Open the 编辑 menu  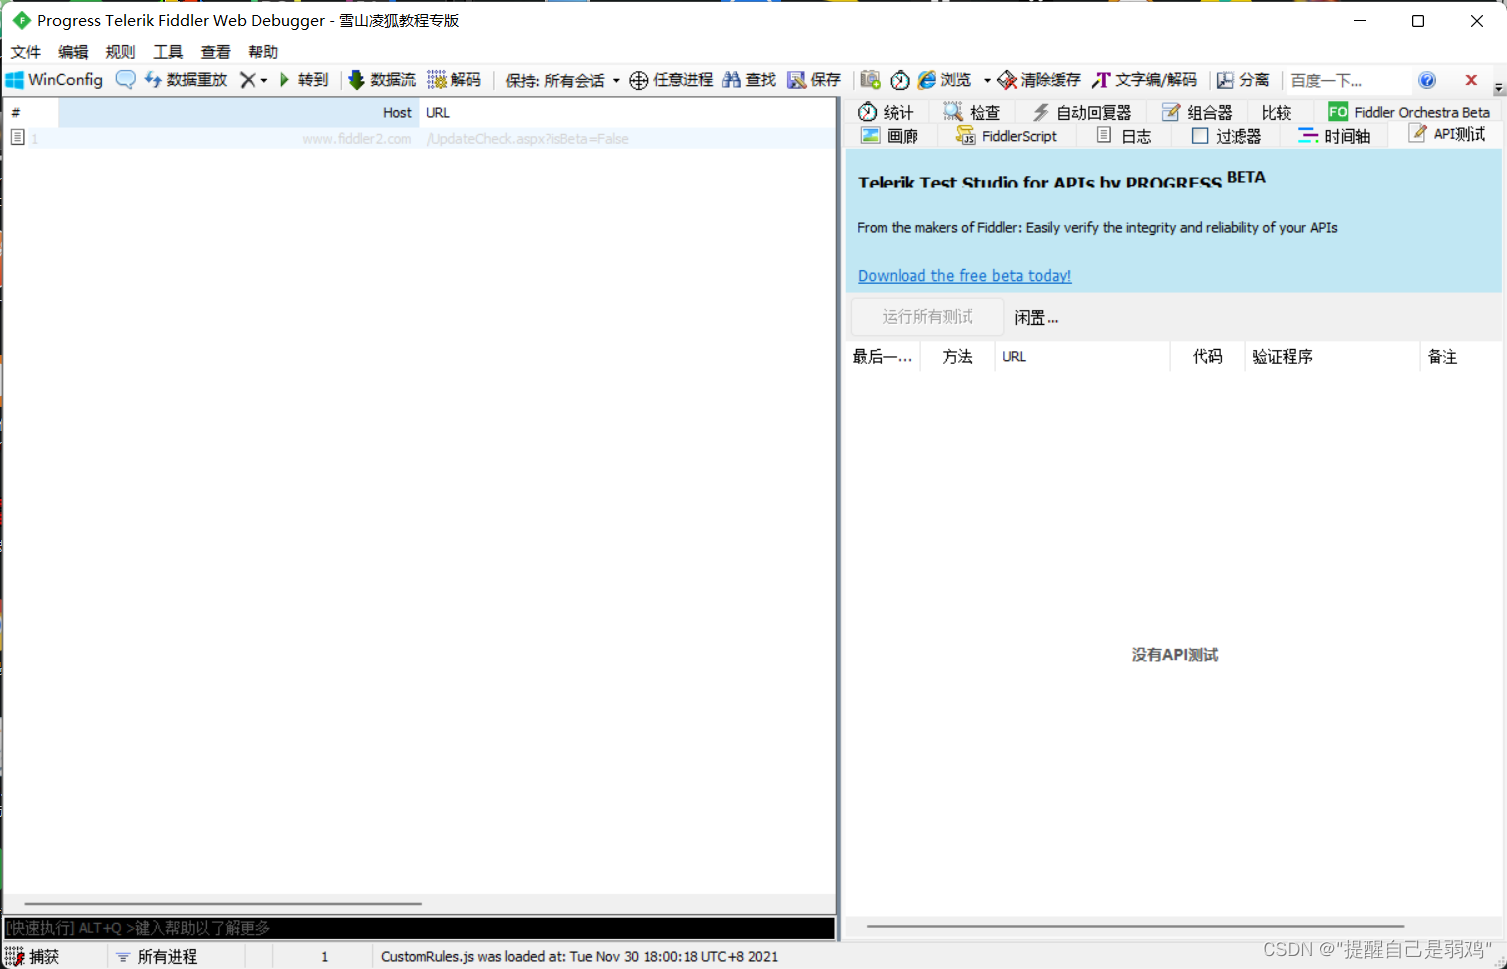(73, 52)
